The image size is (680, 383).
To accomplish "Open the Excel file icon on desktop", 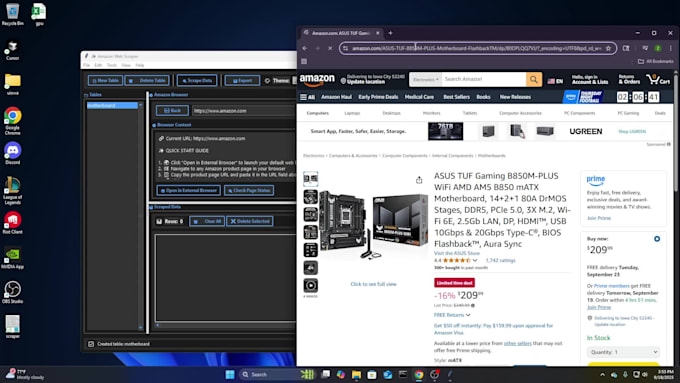I will click(x=39, y=13).
